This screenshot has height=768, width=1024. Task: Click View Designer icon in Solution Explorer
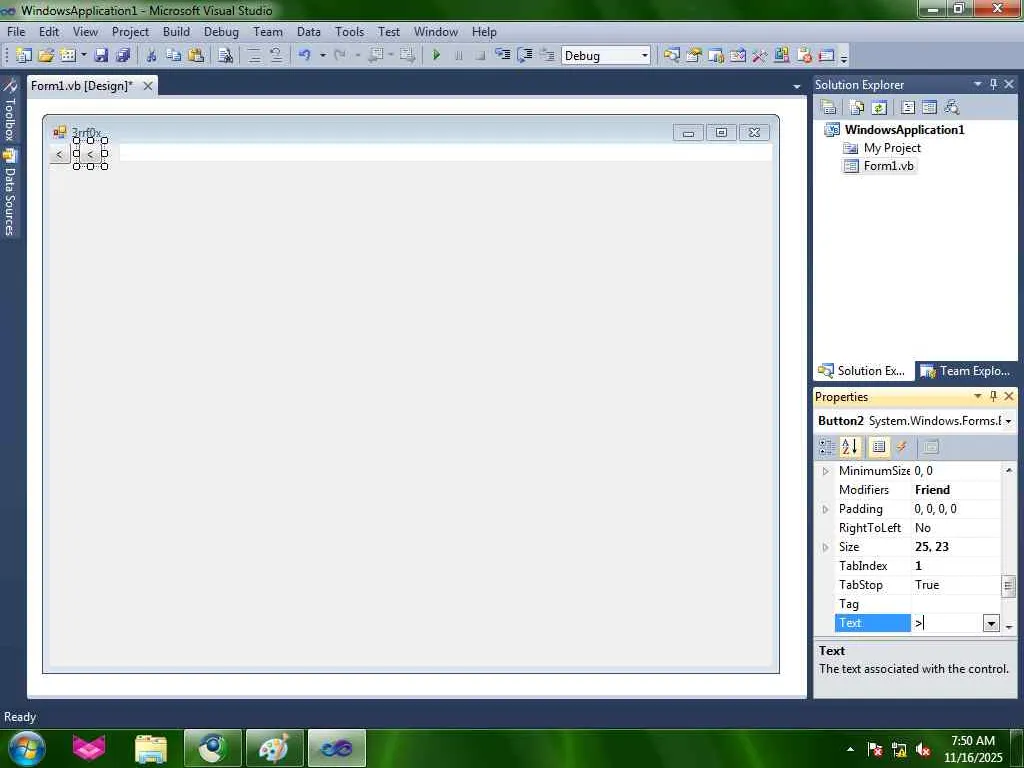coord(929,107)
